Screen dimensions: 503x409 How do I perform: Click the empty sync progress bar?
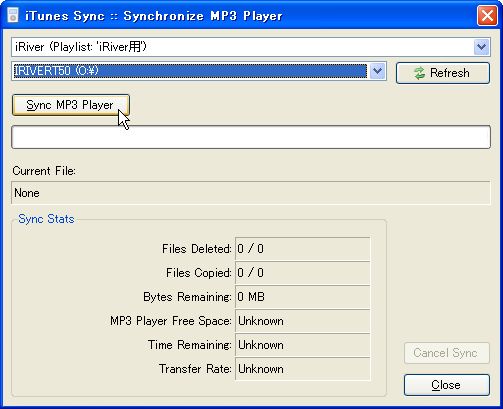pyautogui.click(x=251, y=137)
